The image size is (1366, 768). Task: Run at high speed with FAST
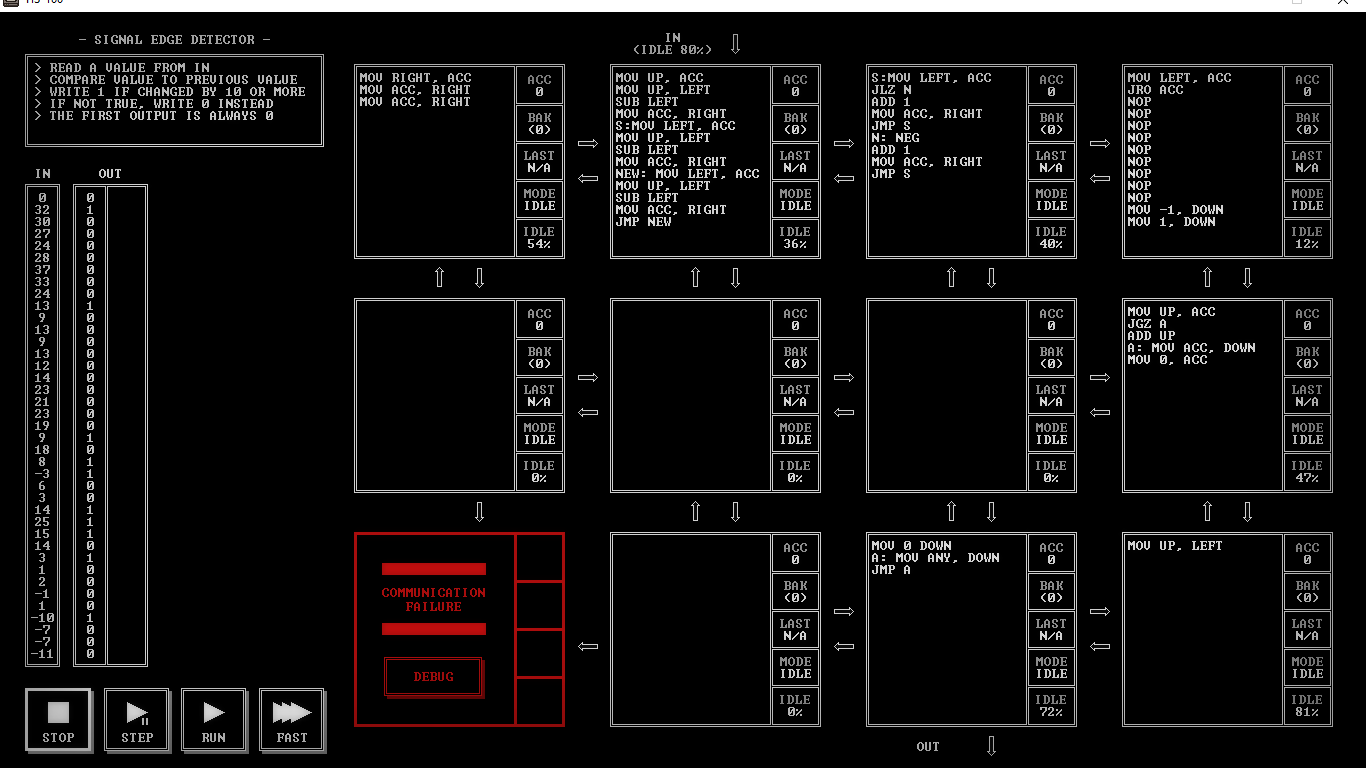pos(292,720)
